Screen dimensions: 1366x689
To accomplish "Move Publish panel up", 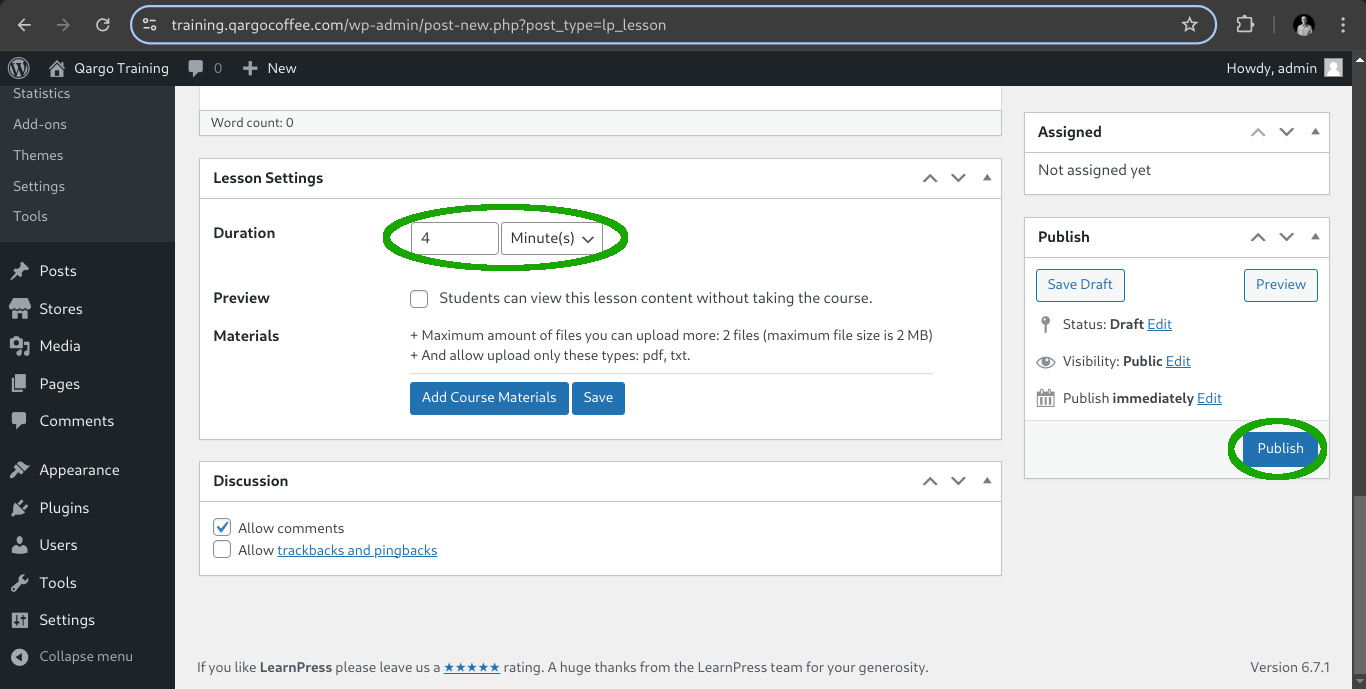I will click(x=1258, y=237).
